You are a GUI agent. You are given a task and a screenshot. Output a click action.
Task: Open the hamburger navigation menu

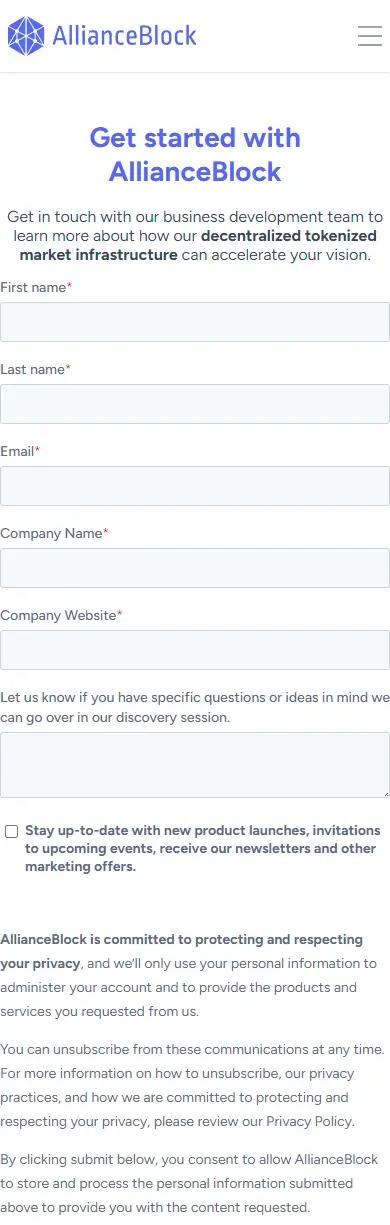click(370, 36)
